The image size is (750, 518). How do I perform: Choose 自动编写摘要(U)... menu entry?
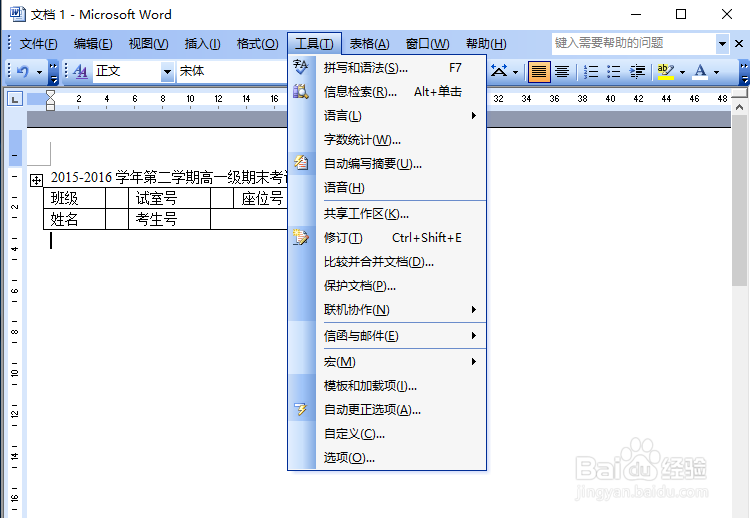click(387, 164)
